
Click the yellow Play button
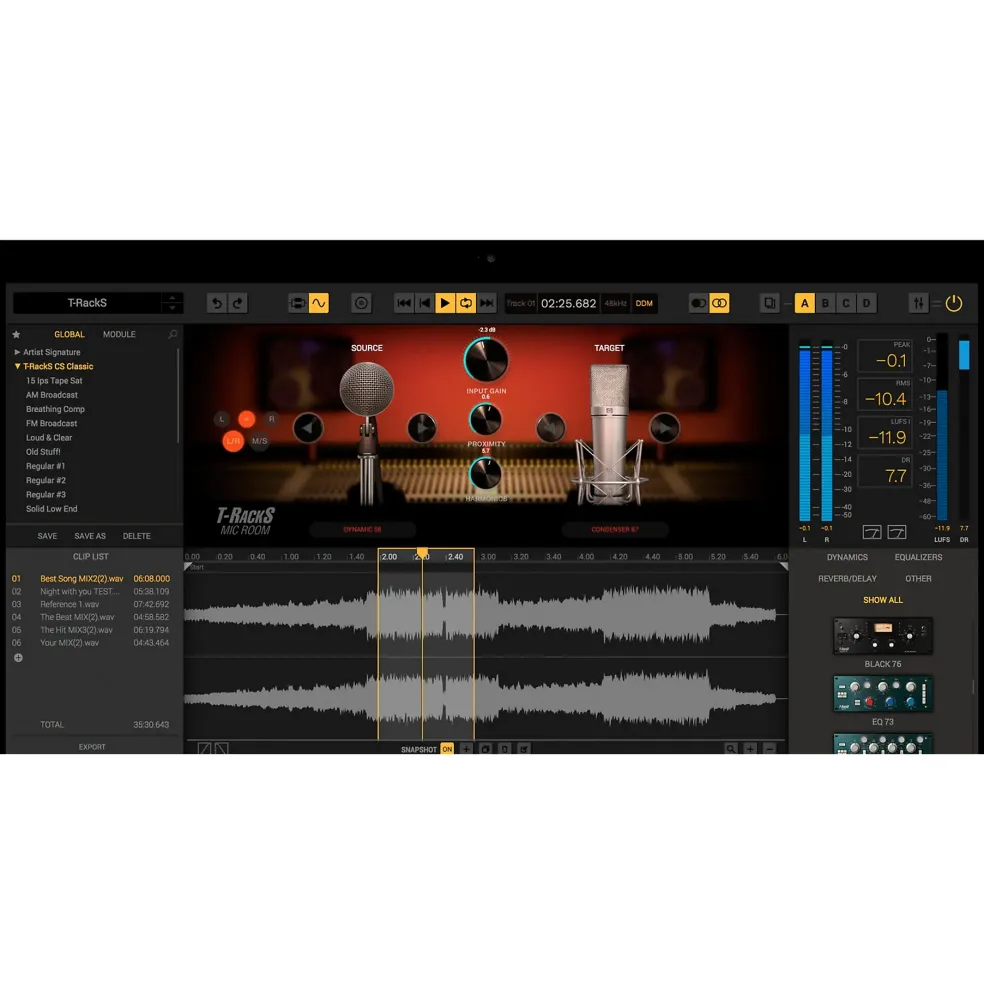445,303
